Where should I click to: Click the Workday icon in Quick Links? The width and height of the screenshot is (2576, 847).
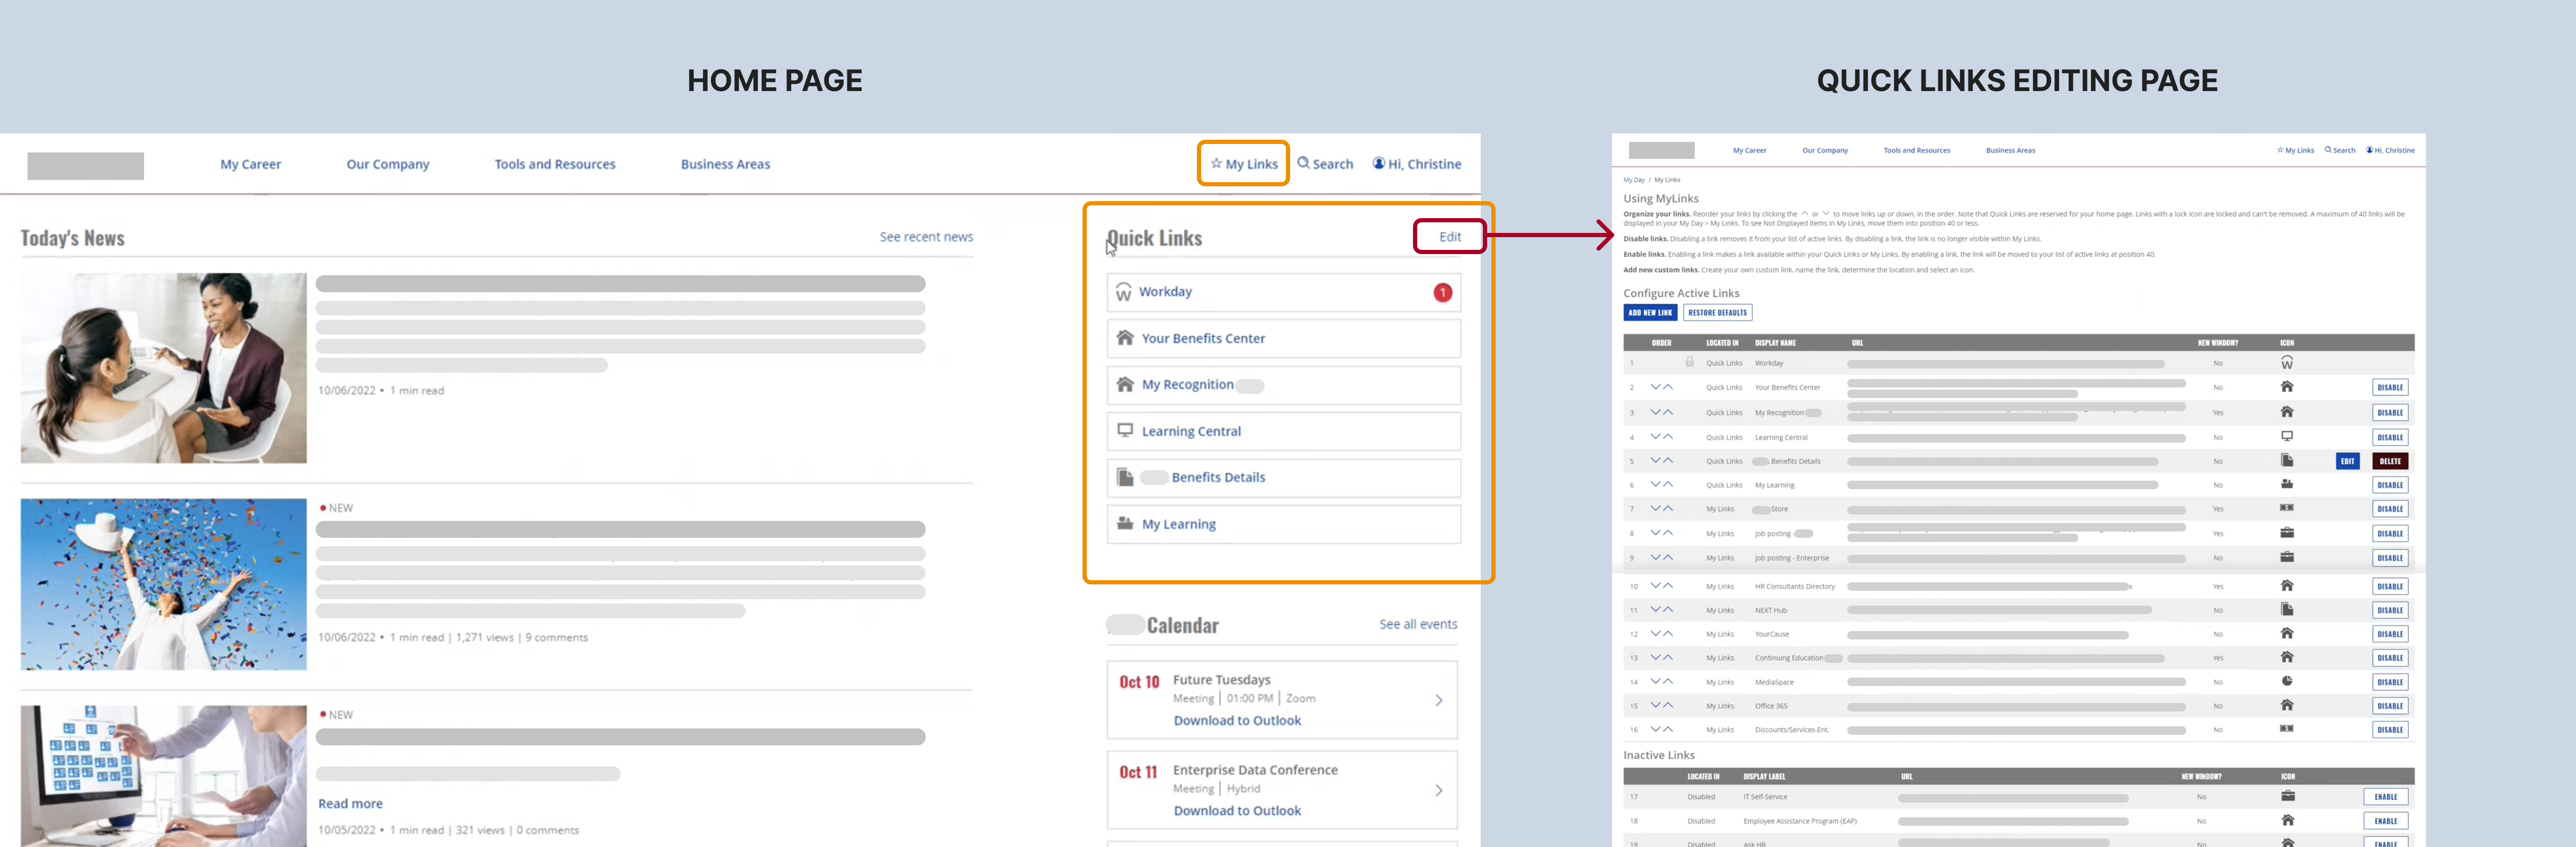1124,292
